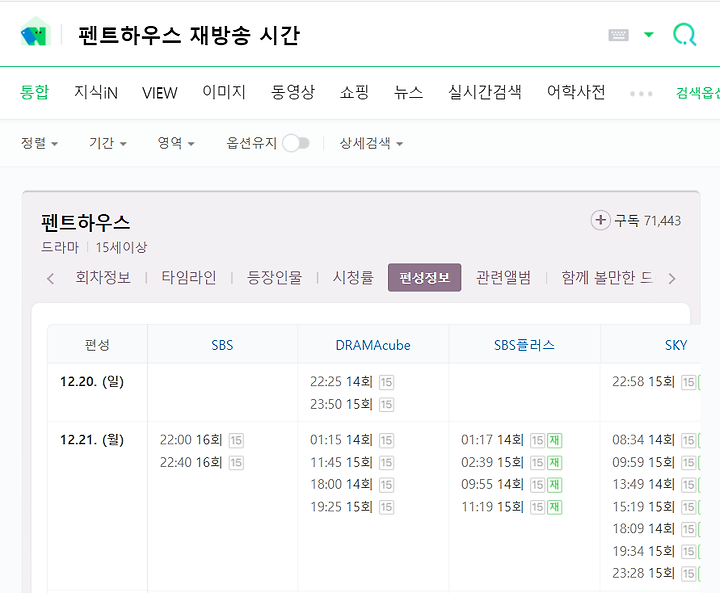Image resolution: width=720 pixels, height=593 pixels.
Task: Click the 구독 71,443 subscriber count
Action: [x=647, y=221]
